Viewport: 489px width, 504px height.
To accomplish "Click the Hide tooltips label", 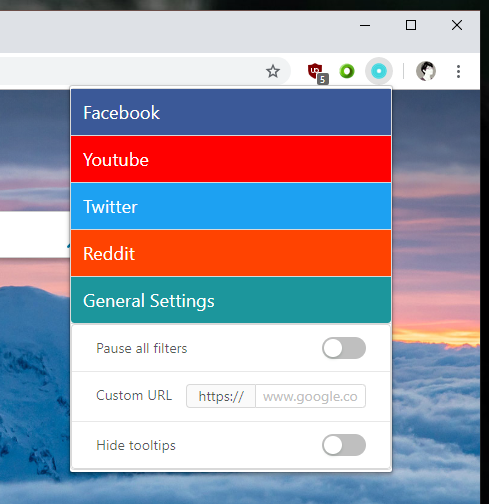I will [136, 445].
